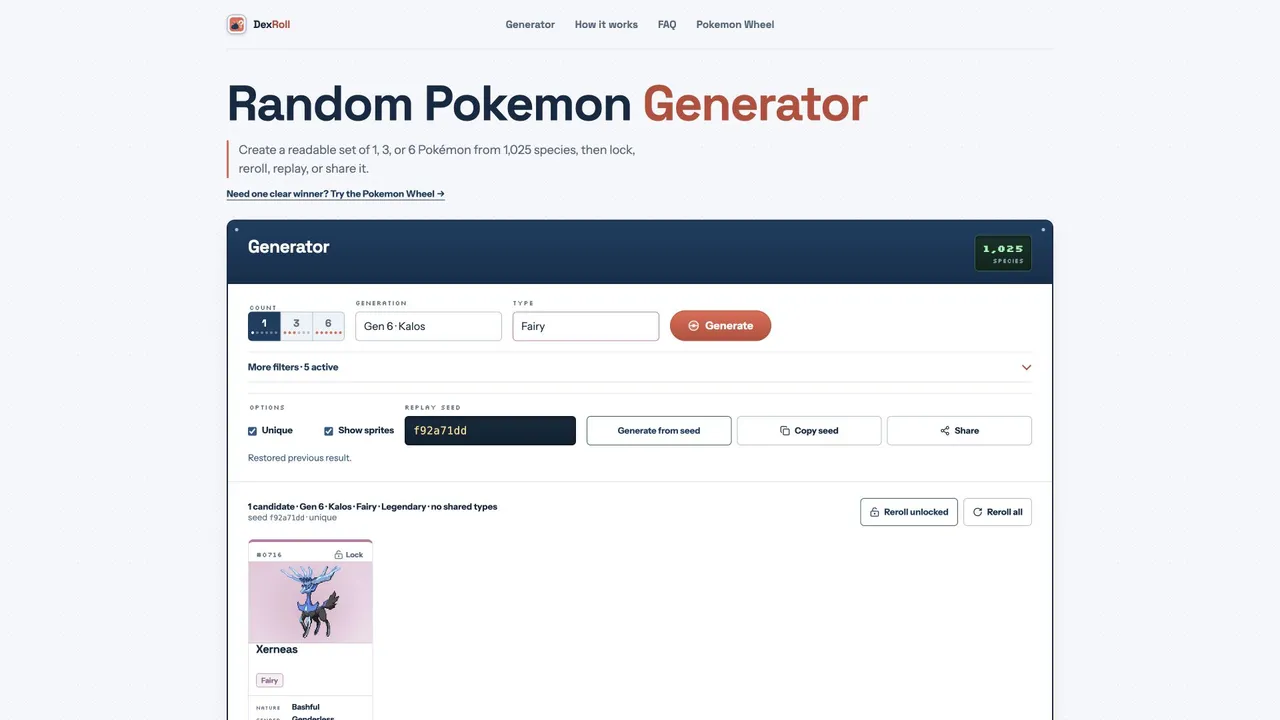Screen dimensions: 1280x720
Task: Click the replay seed field f92a71dd
Action: [490, 431]
